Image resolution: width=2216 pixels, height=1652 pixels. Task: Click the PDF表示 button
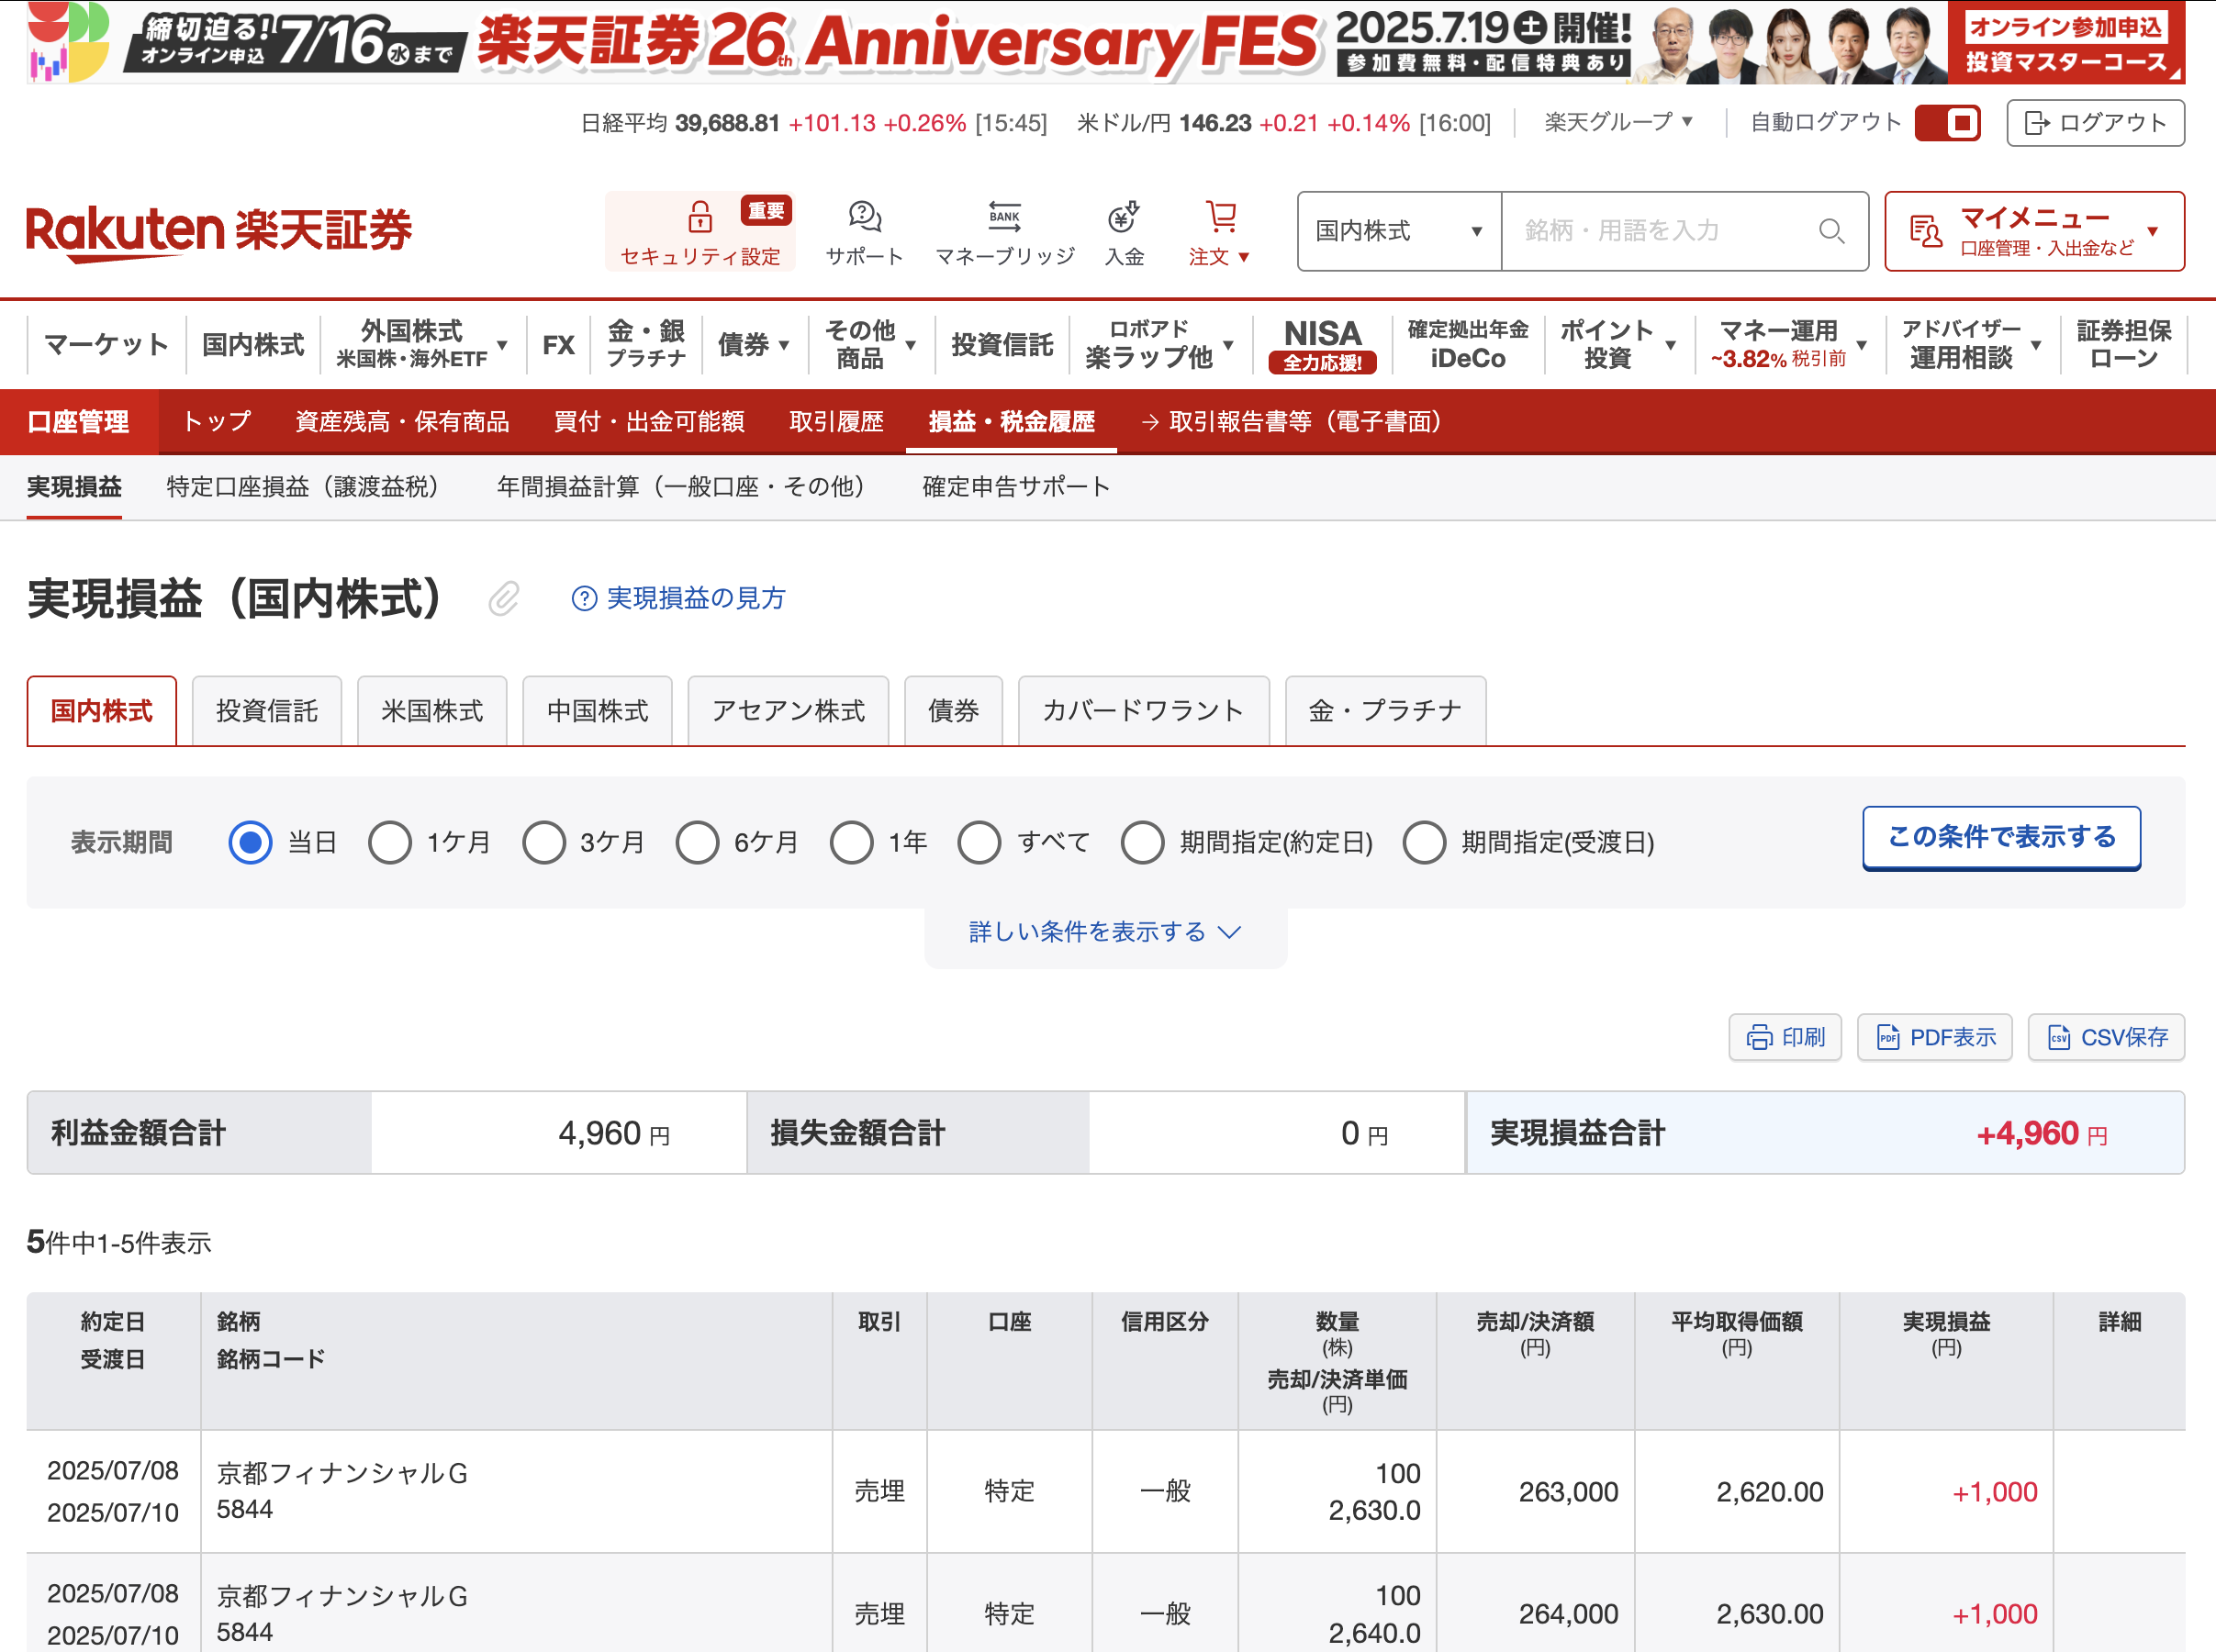click(x=1934, y=1037)
